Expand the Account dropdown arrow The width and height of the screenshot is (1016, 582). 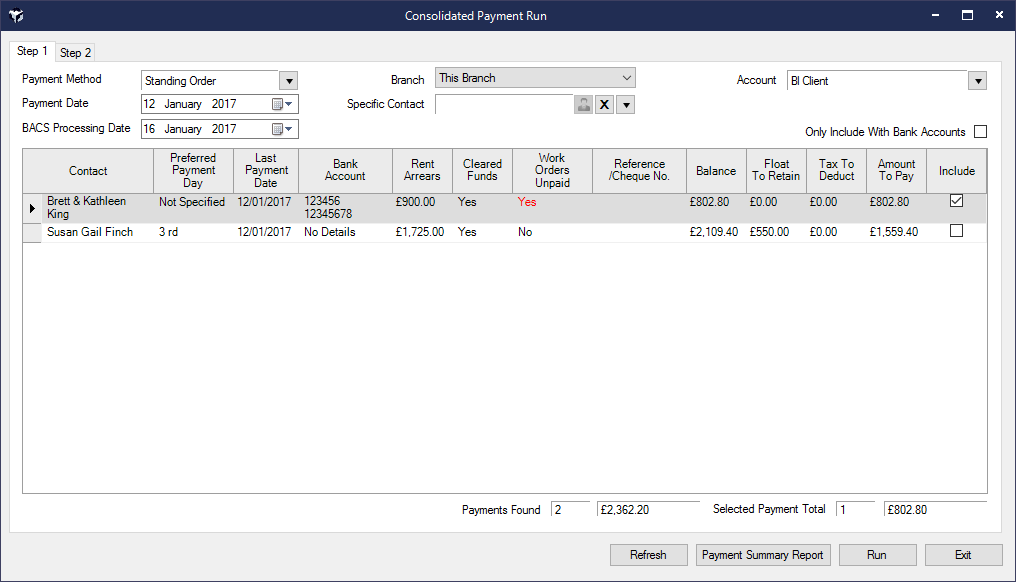977,81
